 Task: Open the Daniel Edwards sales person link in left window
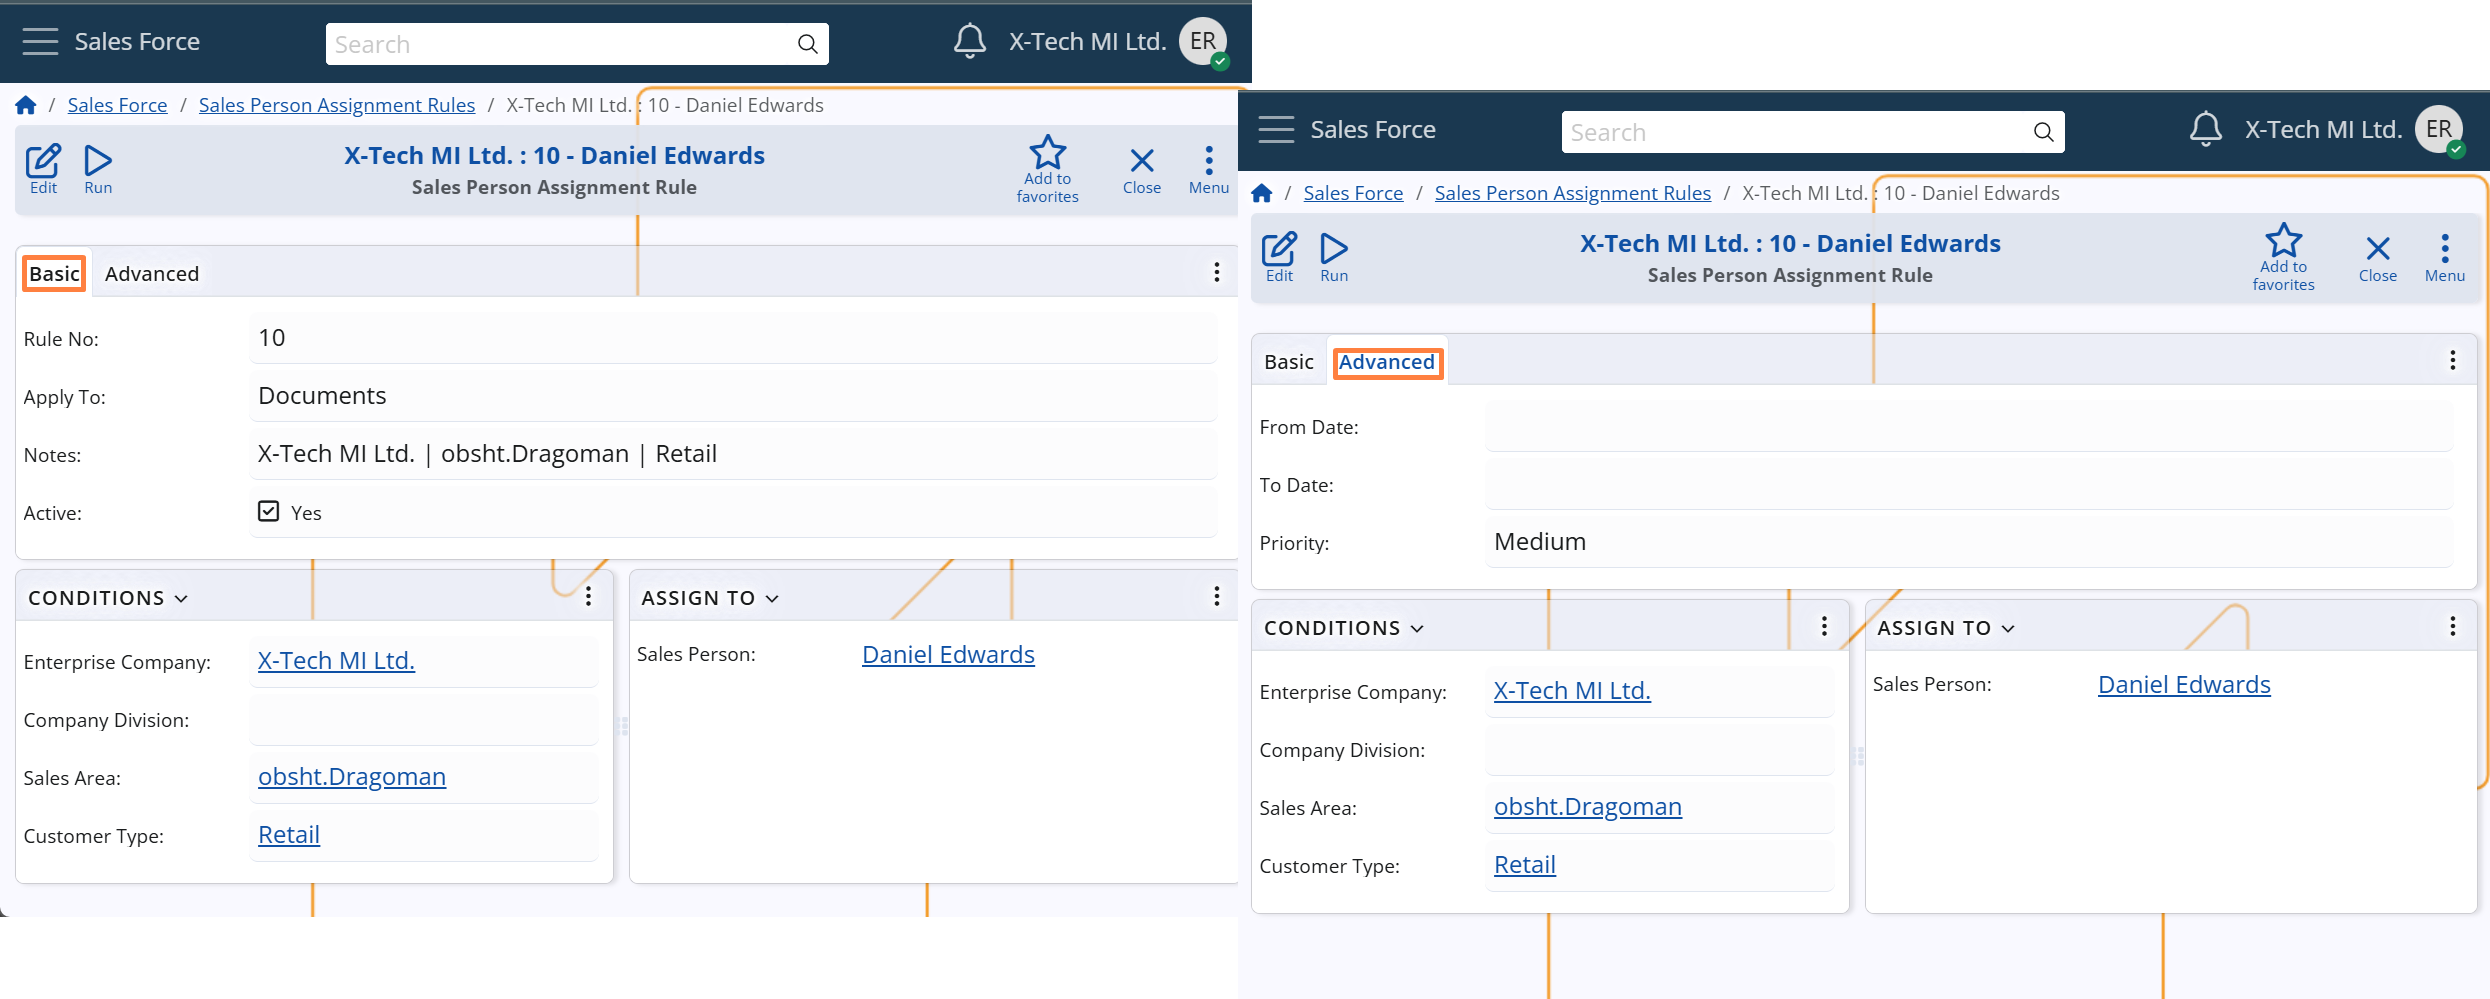pos(948,655)
